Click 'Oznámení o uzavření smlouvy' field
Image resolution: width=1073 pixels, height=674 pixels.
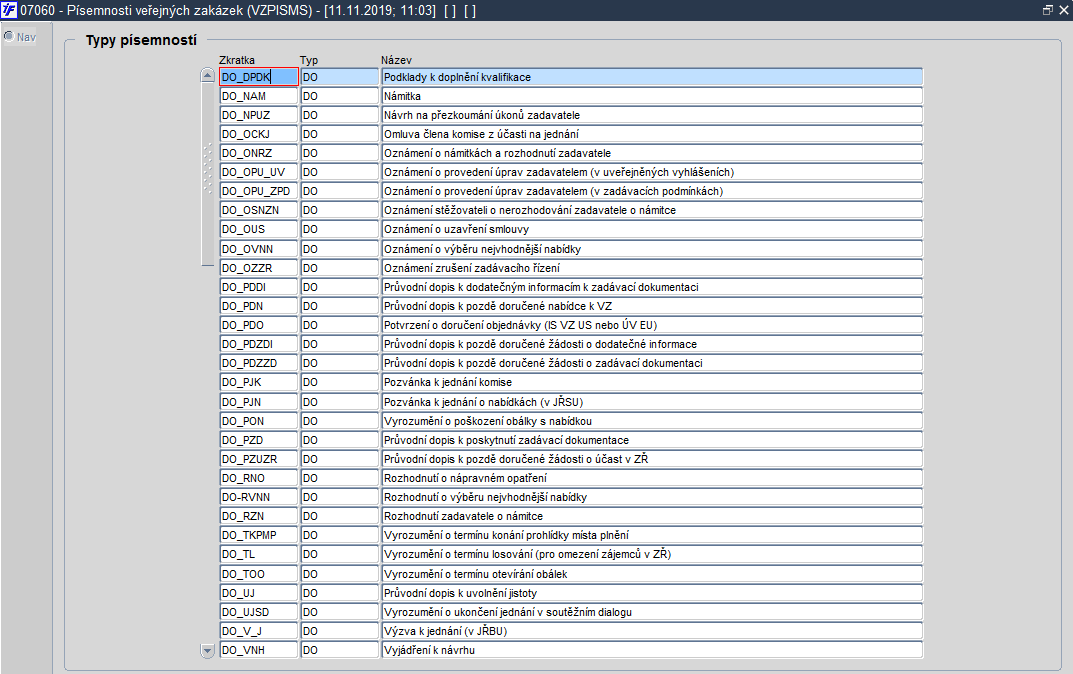pyautogui.click(x=652, y=229)
